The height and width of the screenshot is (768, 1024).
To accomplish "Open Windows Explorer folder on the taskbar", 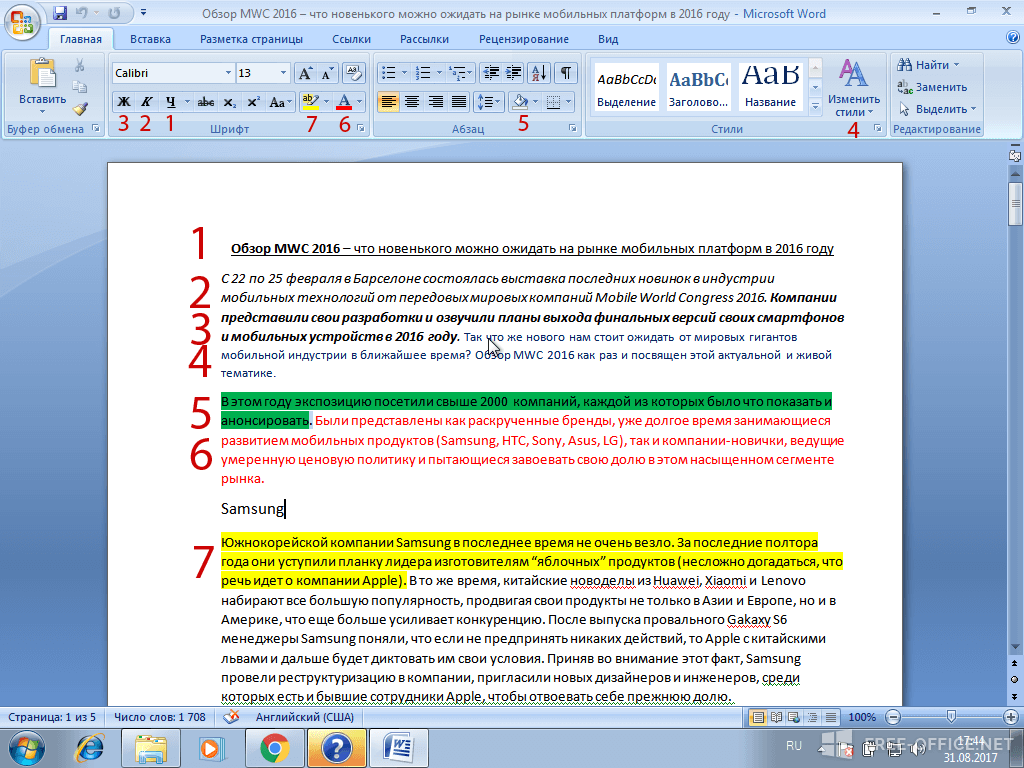I will (x=150, y=748).
